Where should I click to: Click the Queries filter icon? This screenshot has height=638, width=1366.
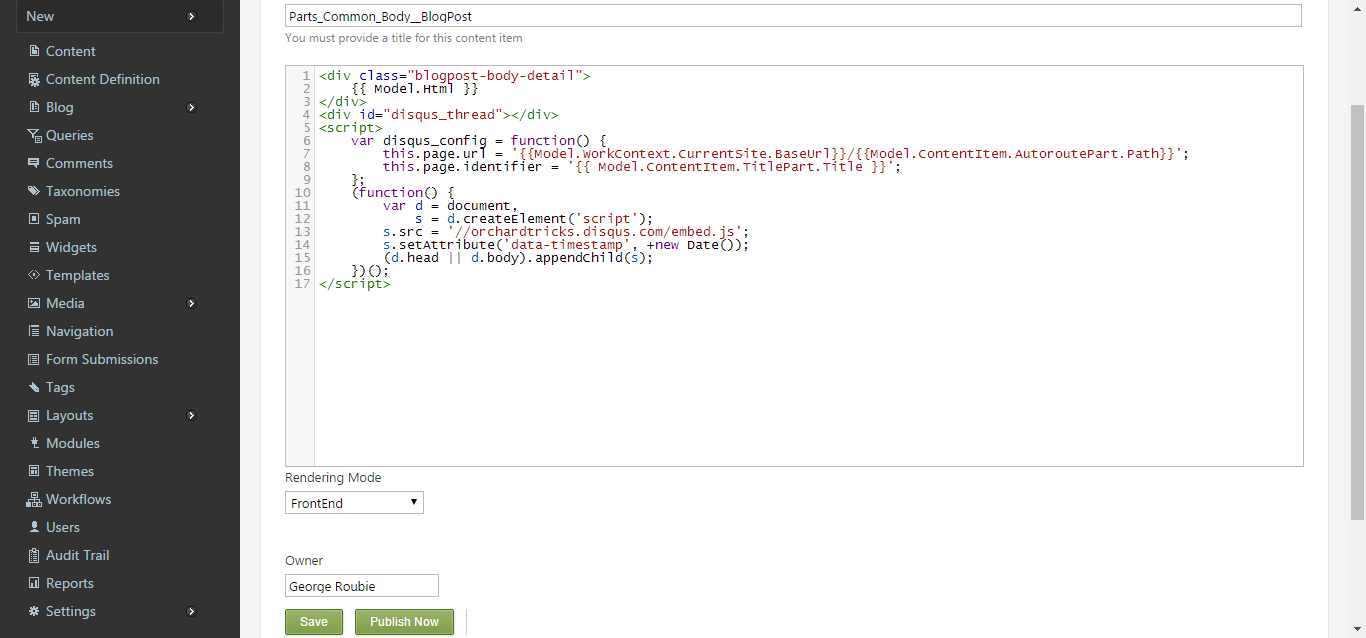click(34, 135)
